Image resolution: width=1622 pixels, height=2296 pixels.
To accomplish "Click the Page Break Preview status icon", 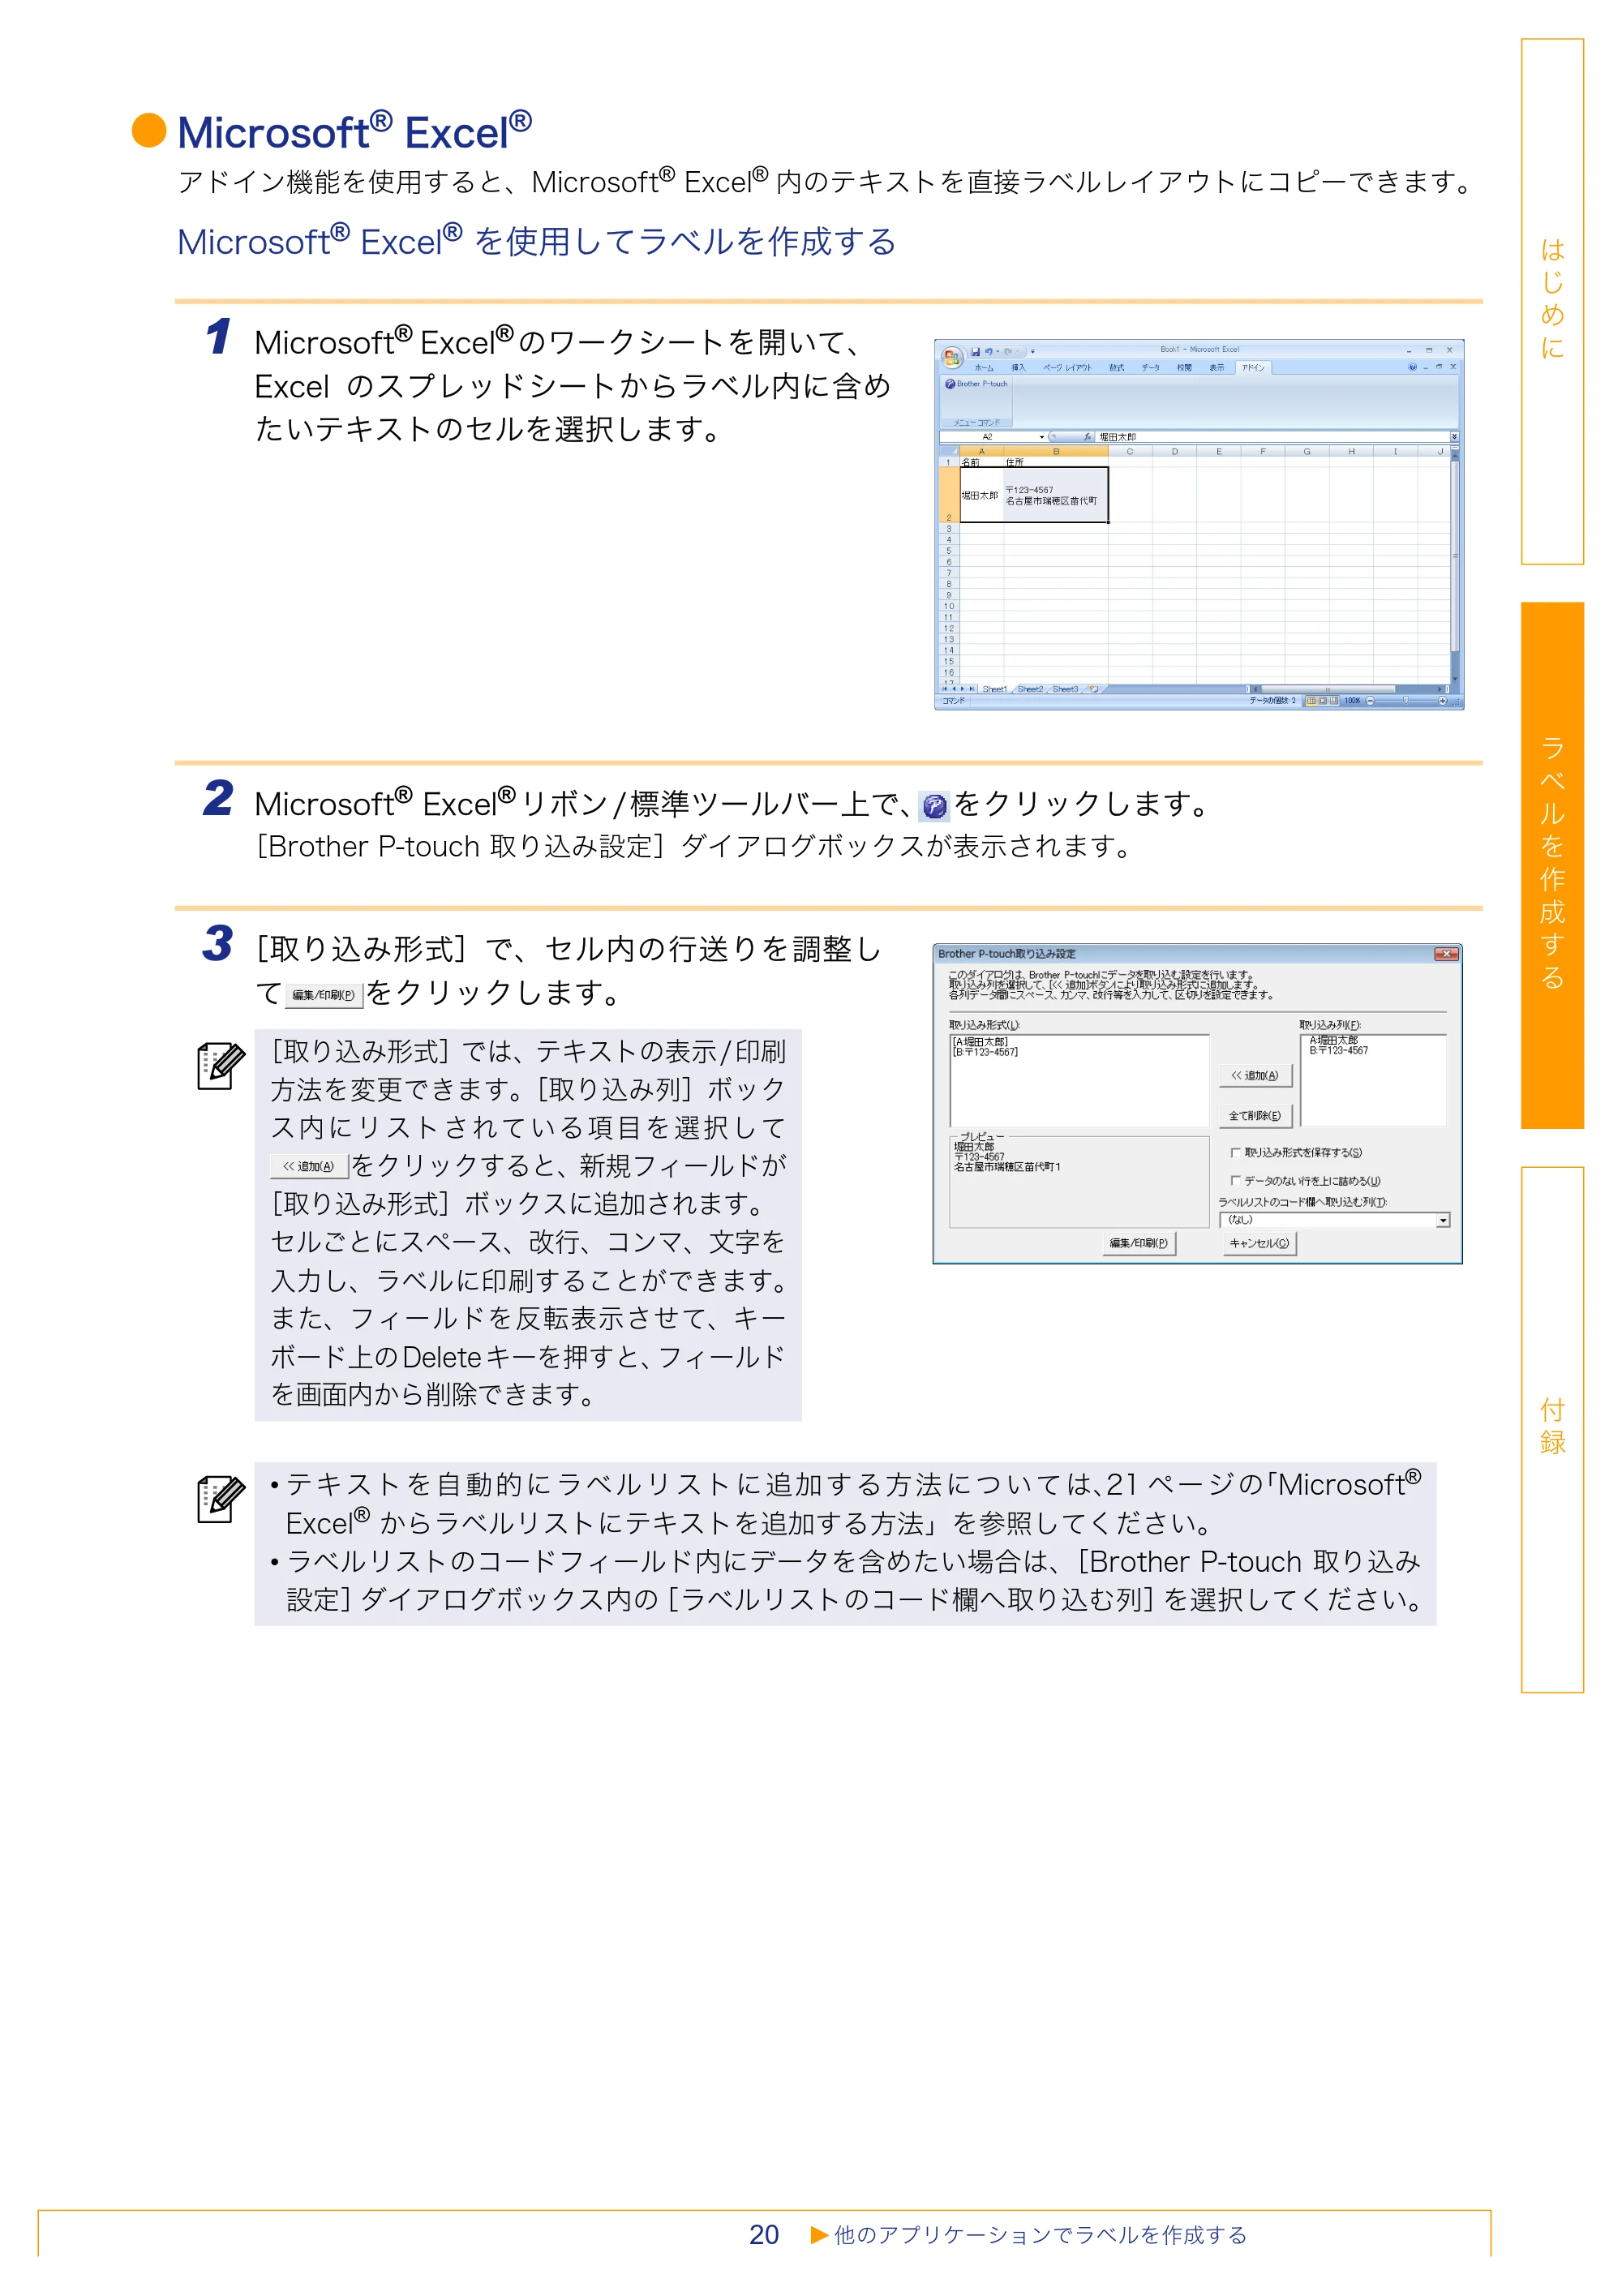I will 1334,701.
